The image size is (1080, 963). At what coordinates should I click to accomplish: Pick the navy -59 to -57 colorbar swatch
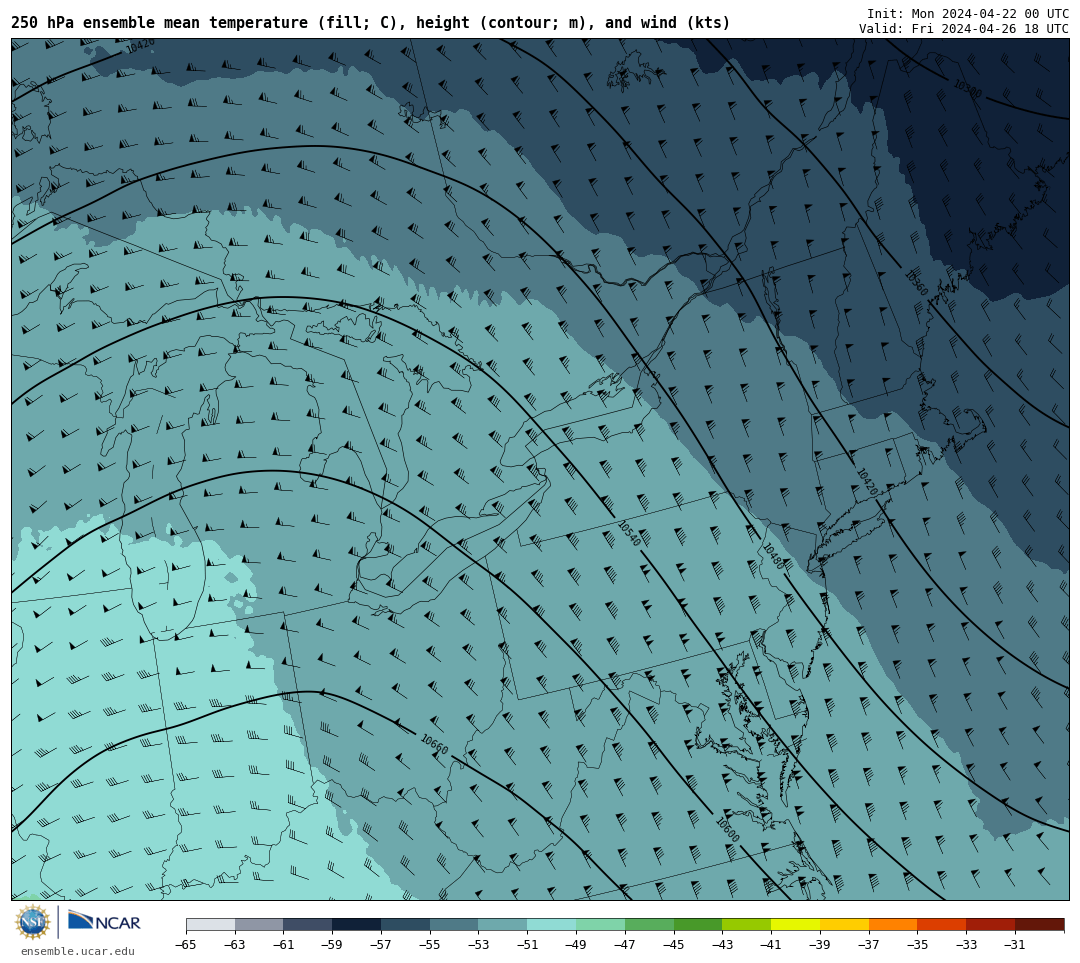pos(357,925)
